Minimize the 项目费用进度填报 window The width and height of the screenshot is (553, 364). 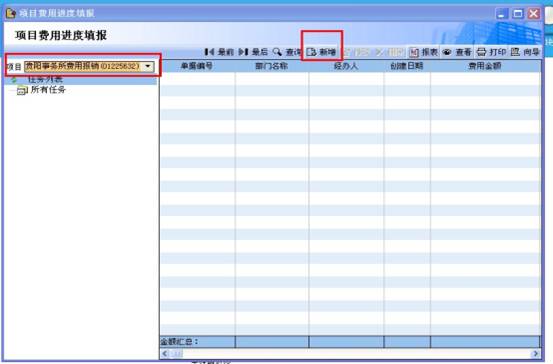(502, 14)
